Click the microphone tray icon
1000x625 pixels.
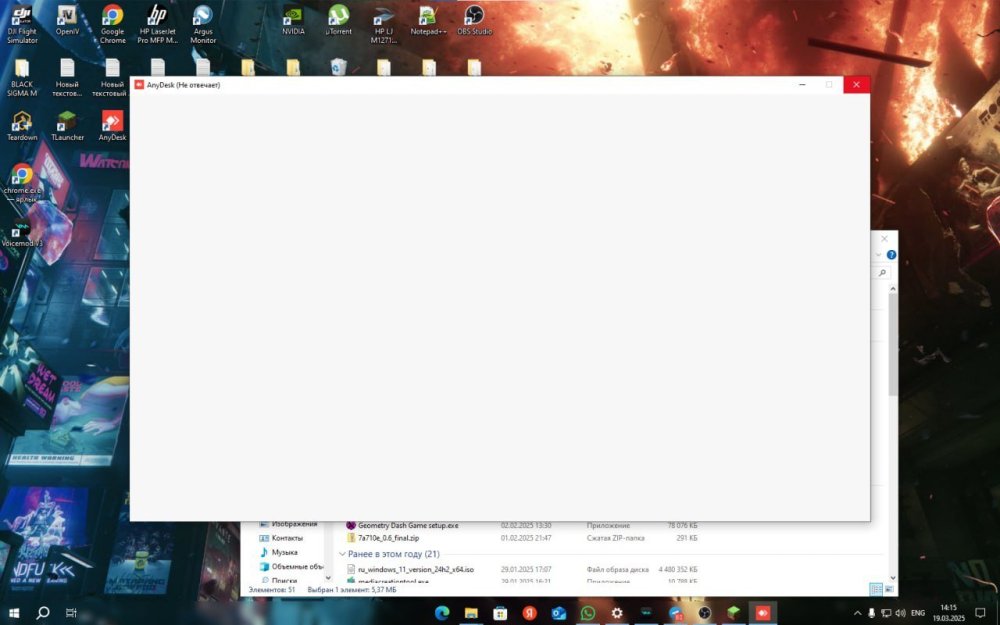point(871,613)
